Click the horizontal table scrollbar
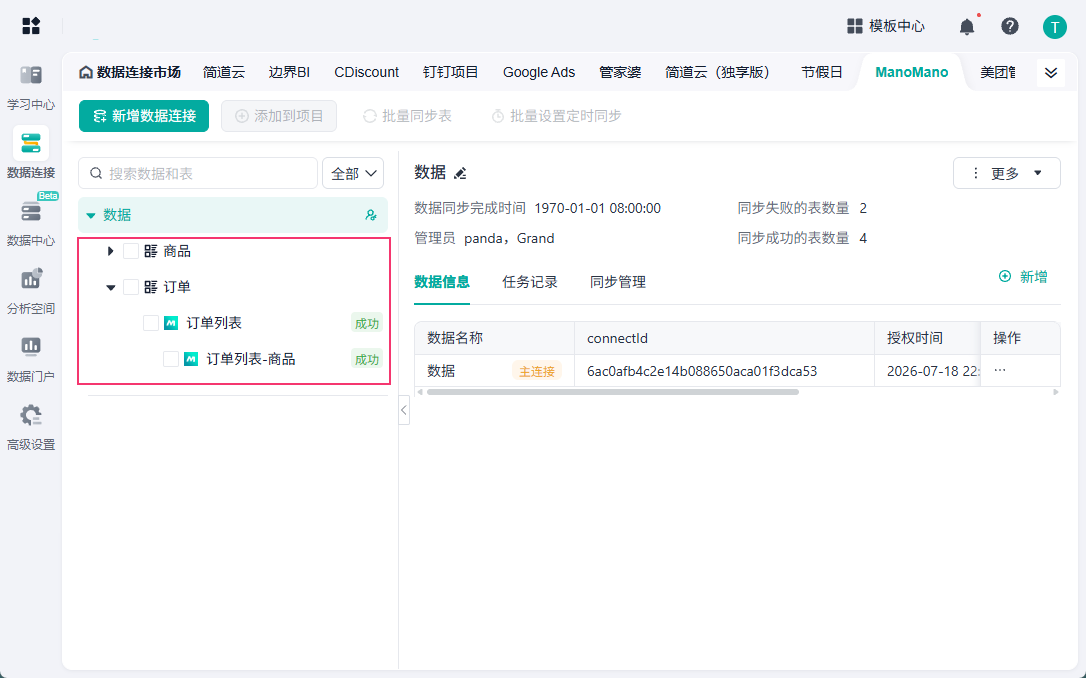Screen dimensions: 1086x678 [612, 392]
